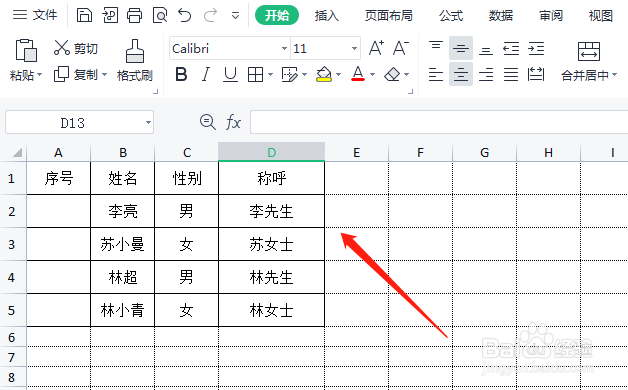
Task: Click cell containing 林先生
Action: tap(272, 277)
